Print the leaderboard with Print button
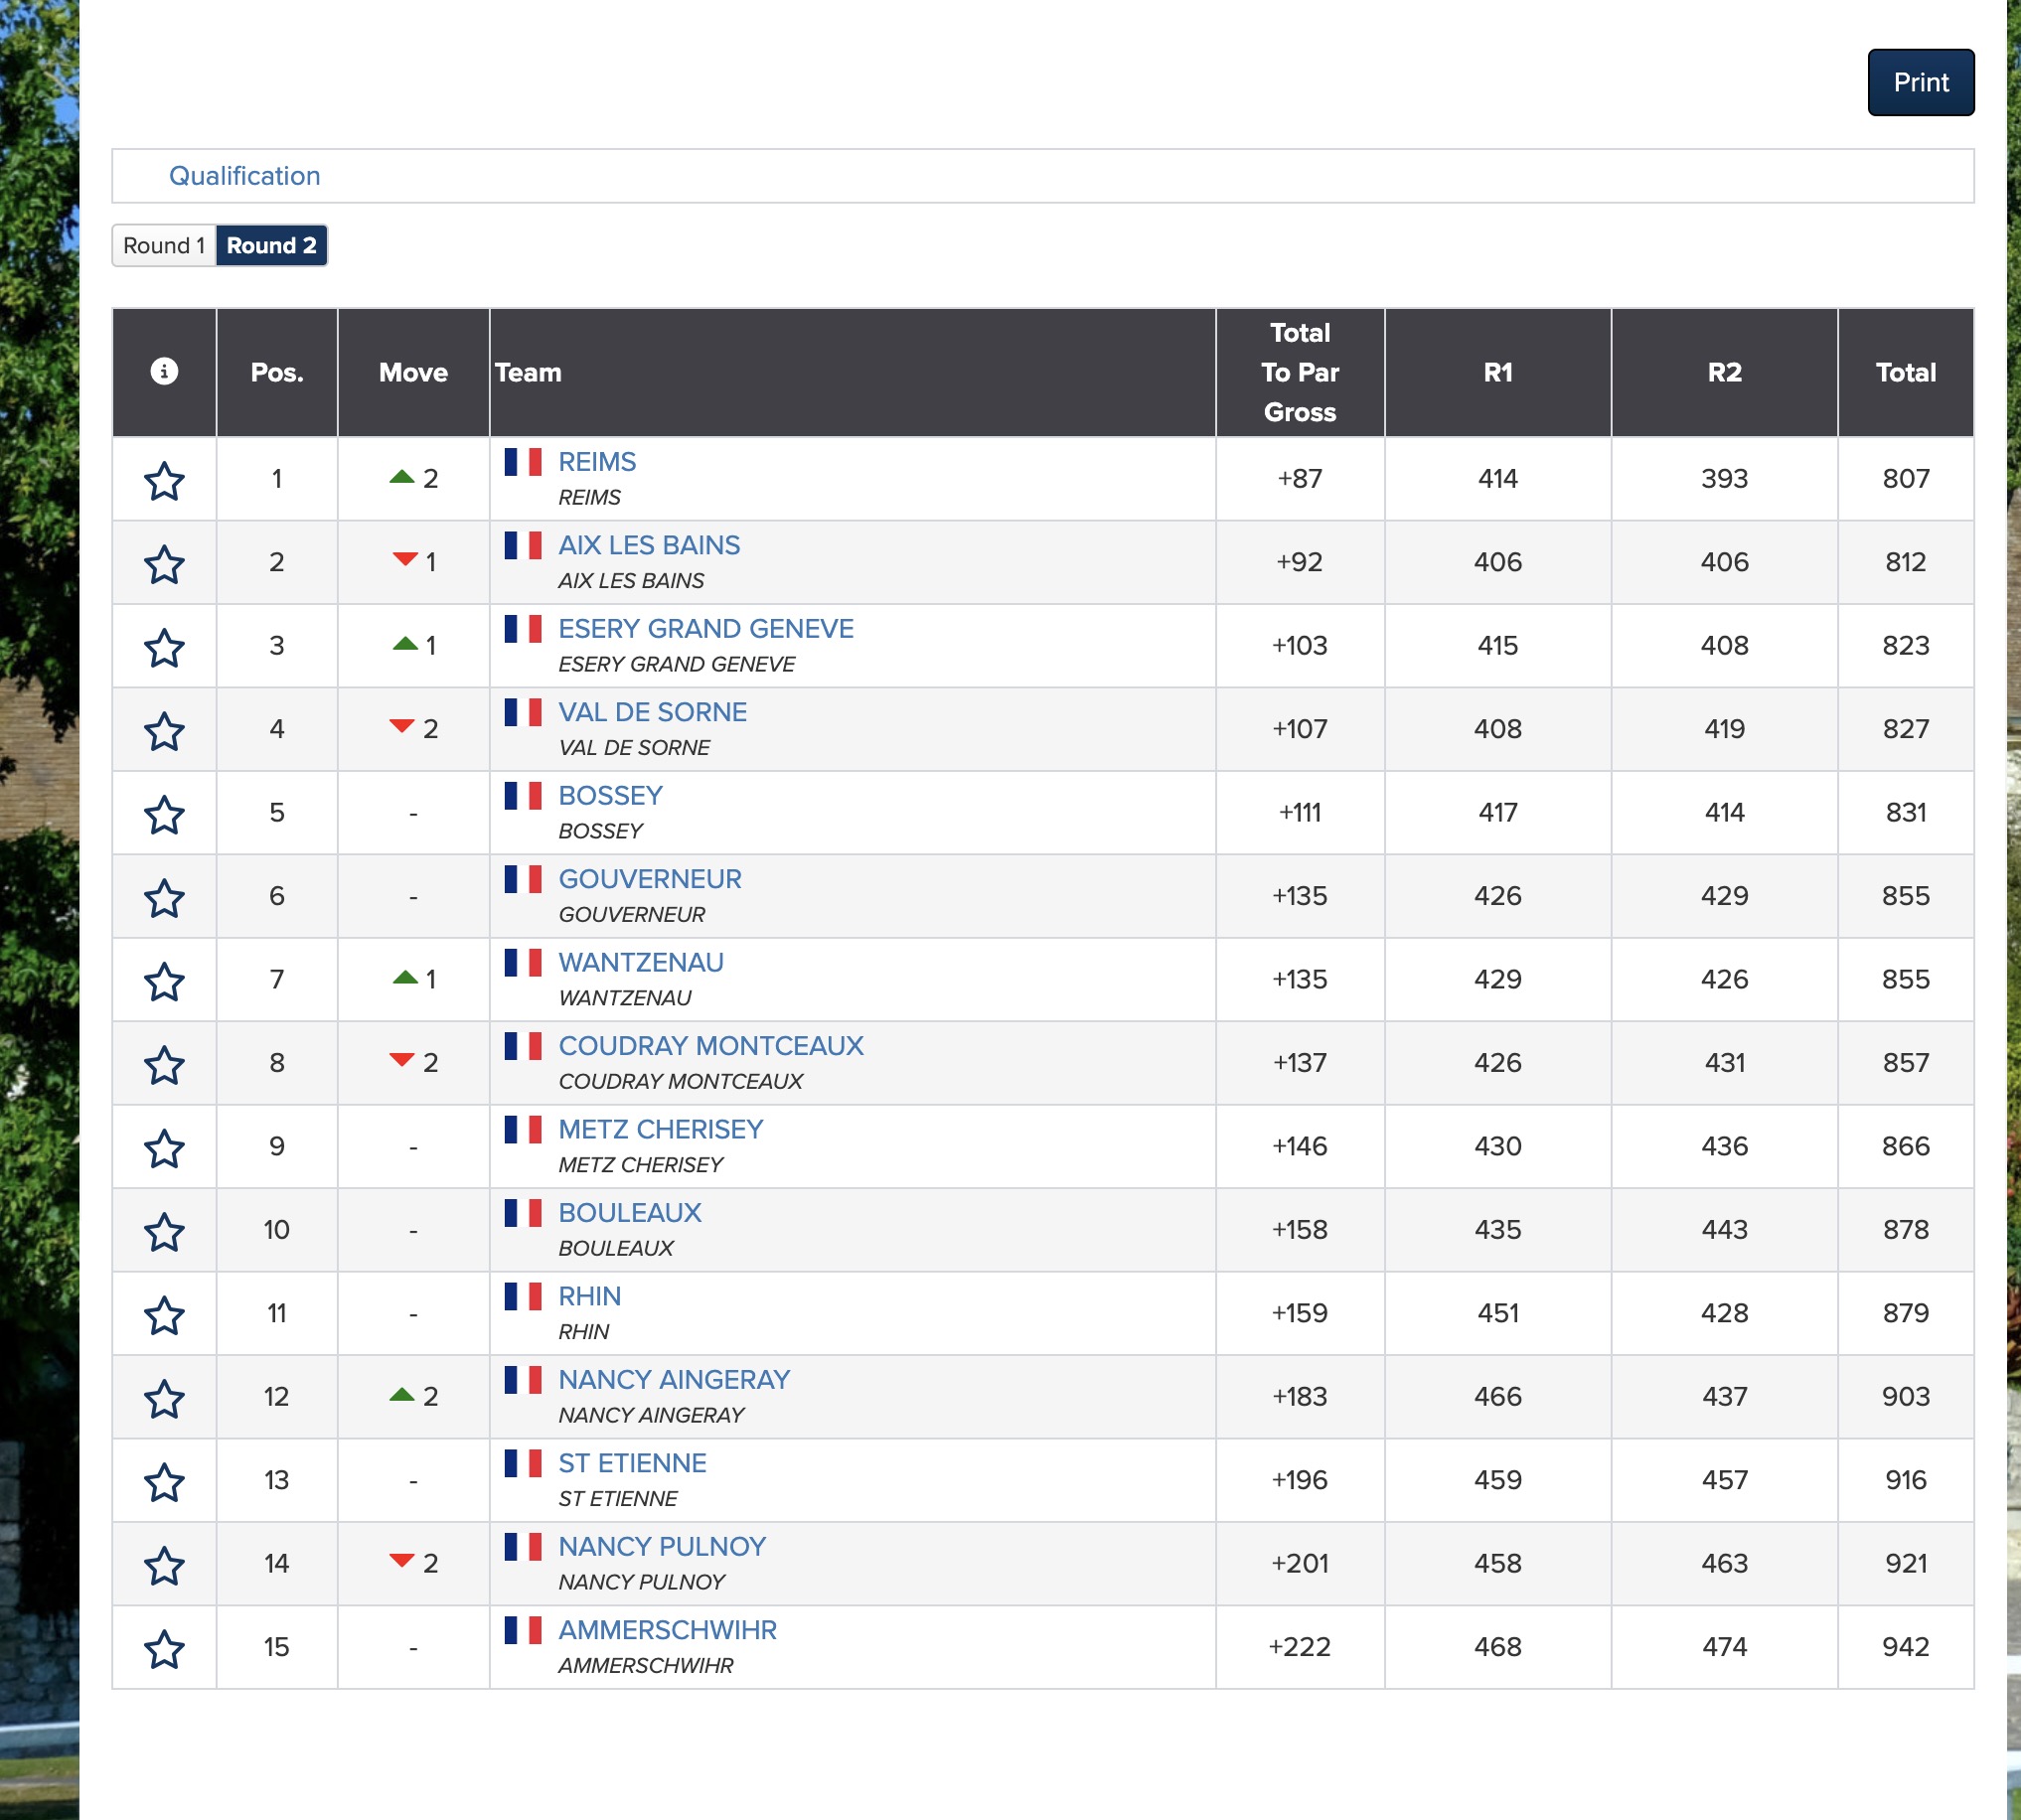Screen dimensions: 2021x1820 (1921, 82)
